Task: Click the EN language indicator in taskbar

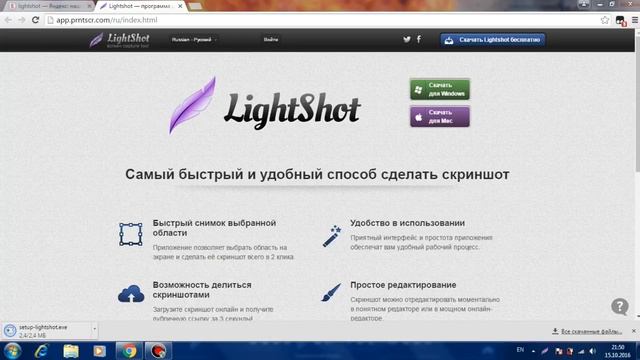Action: tap(520, 350)
